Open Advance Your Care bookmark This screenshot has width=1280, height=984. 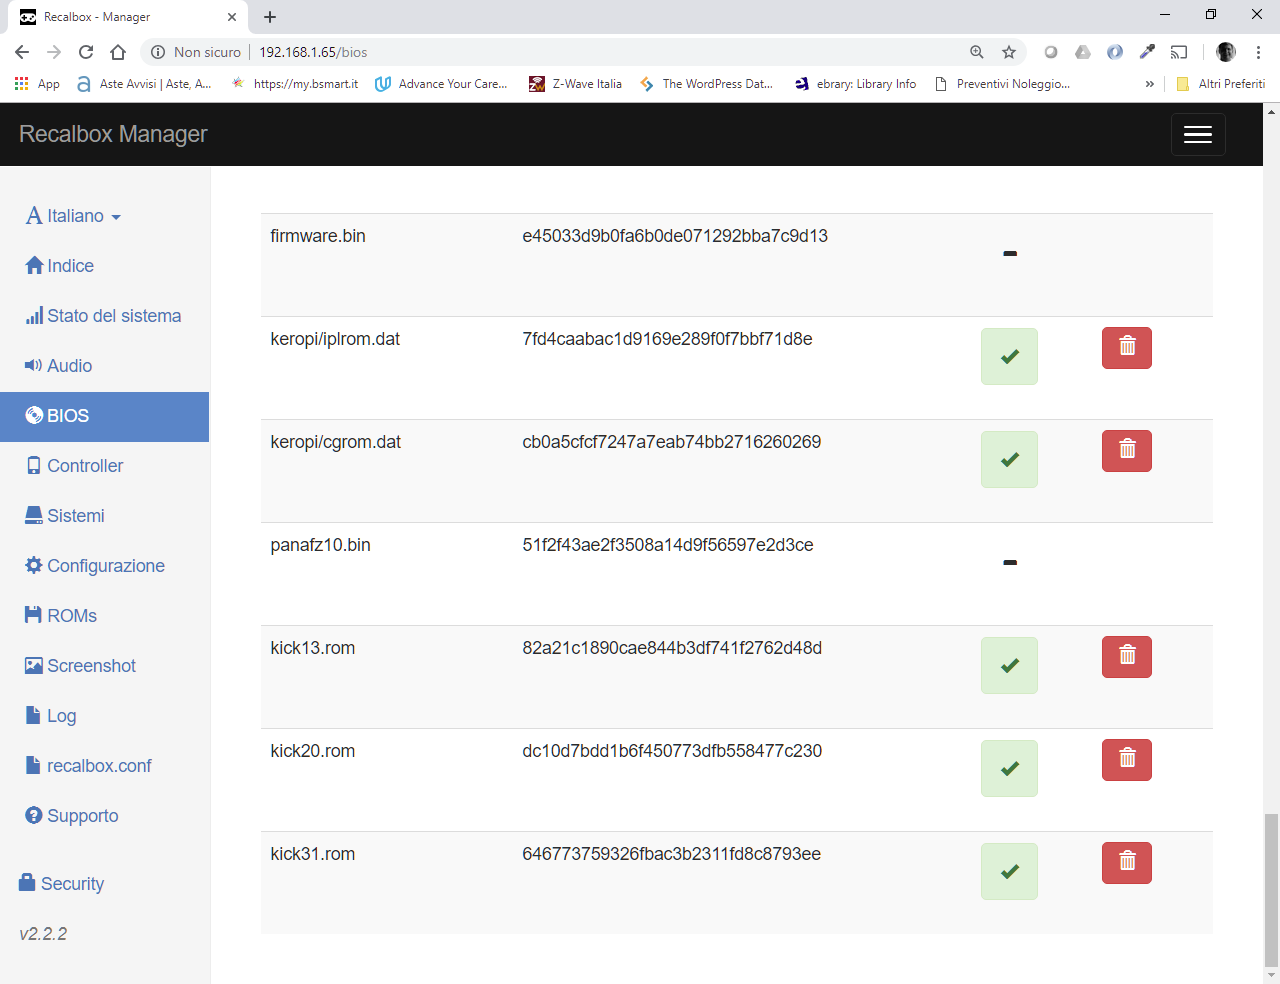tap(441, 84)
